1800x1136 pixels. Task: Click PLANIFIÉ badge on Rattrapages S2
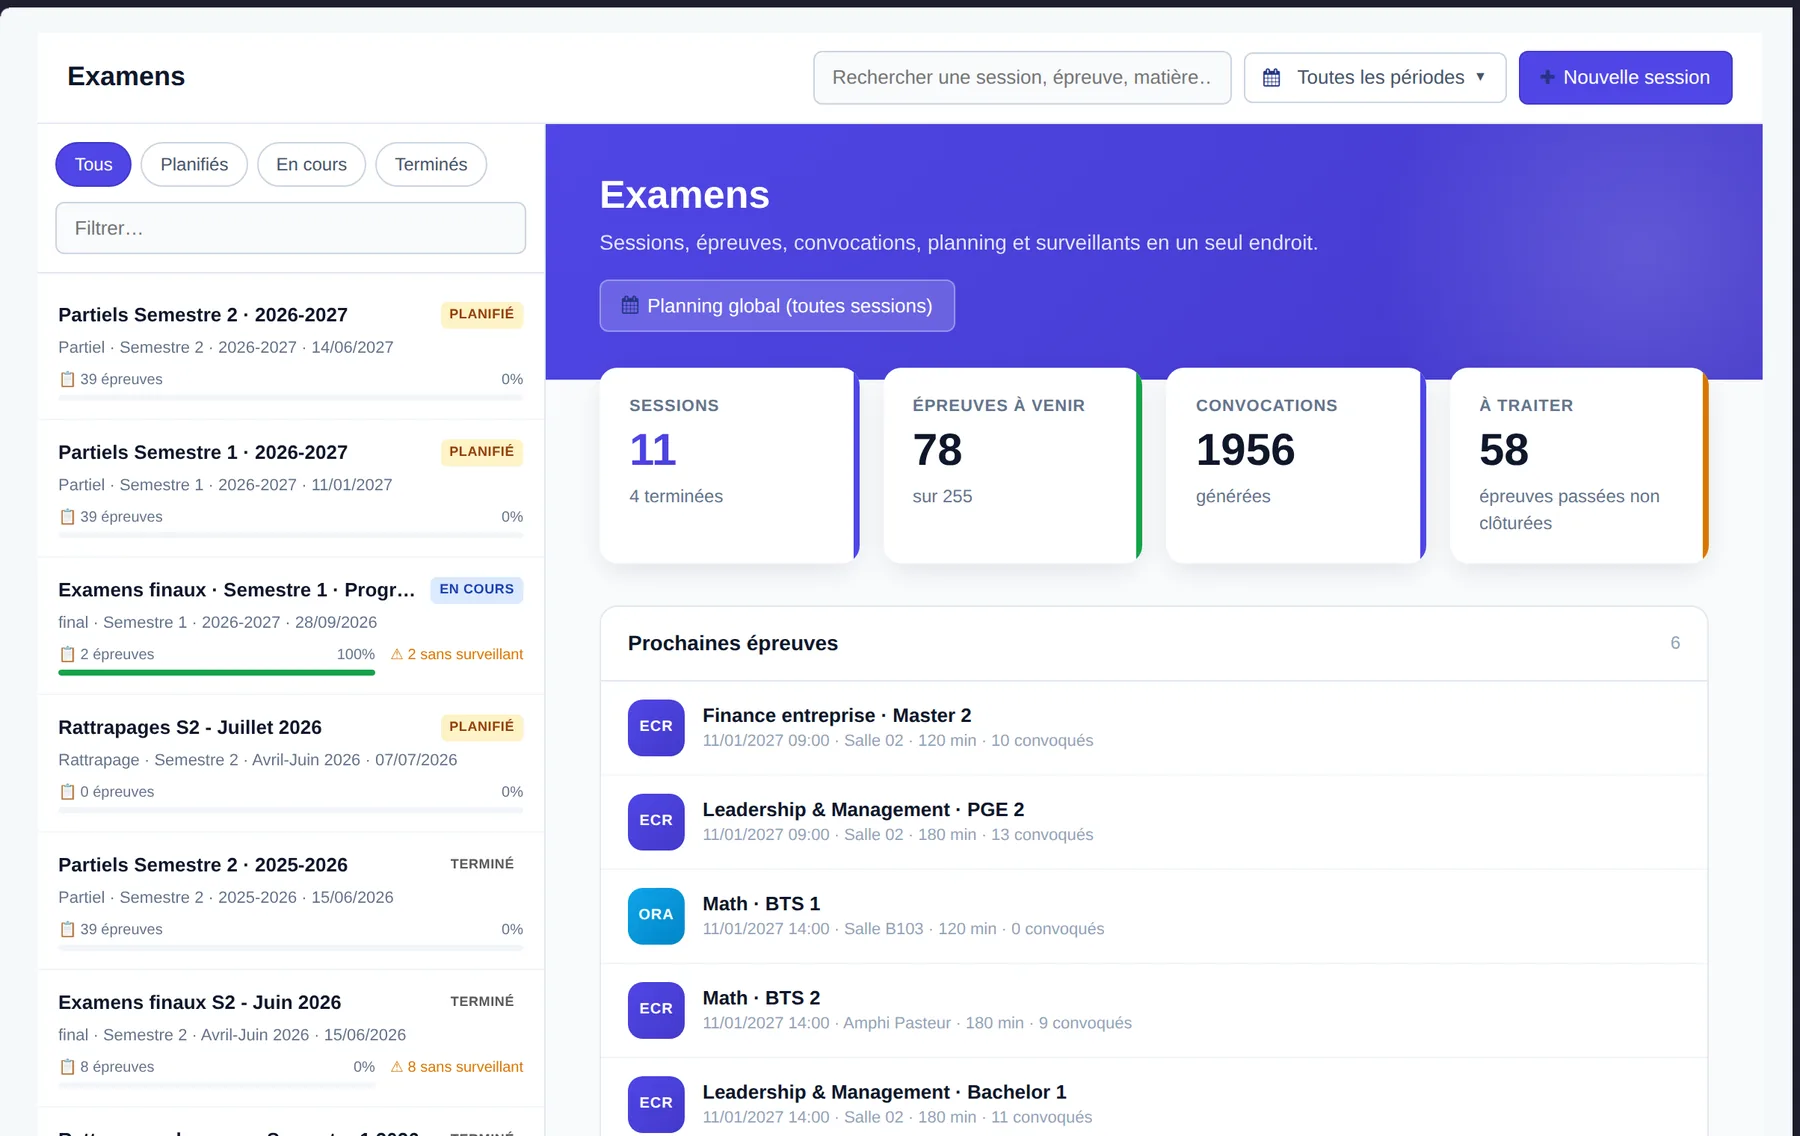click(481, 726)
